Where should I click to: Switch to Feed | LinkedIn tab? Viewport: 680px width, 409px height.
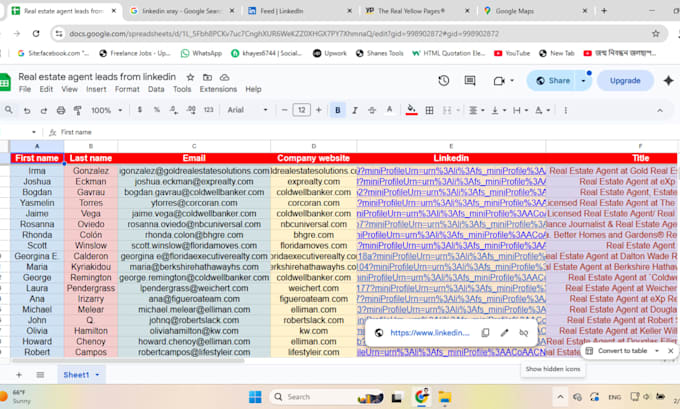(x=299, y=11)
